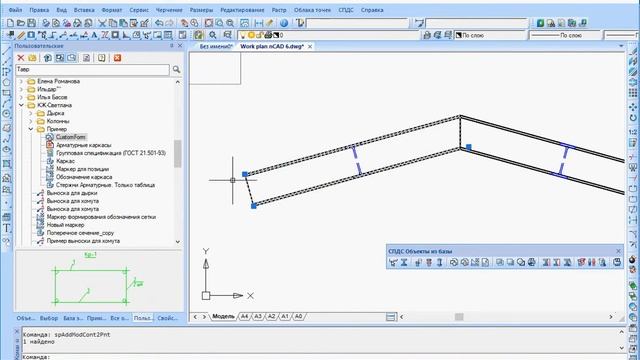Expand the Елена Романова folder
The image size is (640, 360).
[x=21, y=81]
